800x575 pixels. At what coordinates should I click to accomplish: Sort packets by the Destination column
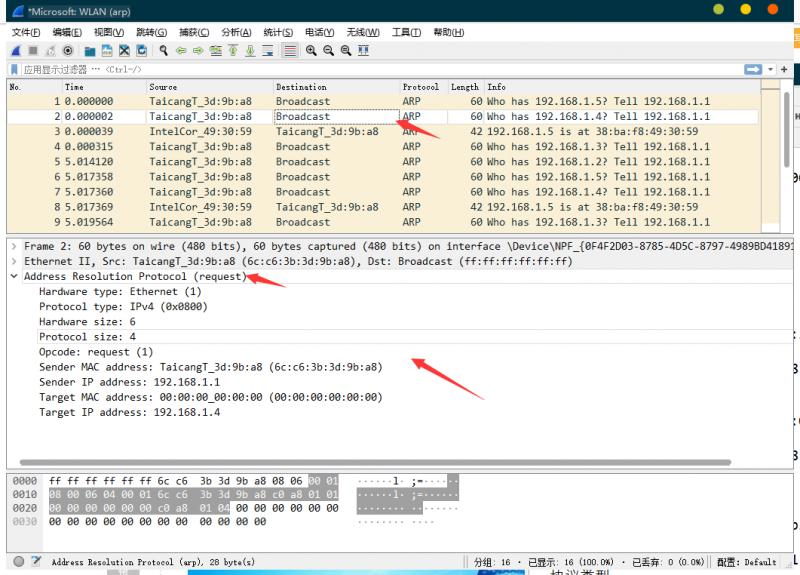pos(336,87)
